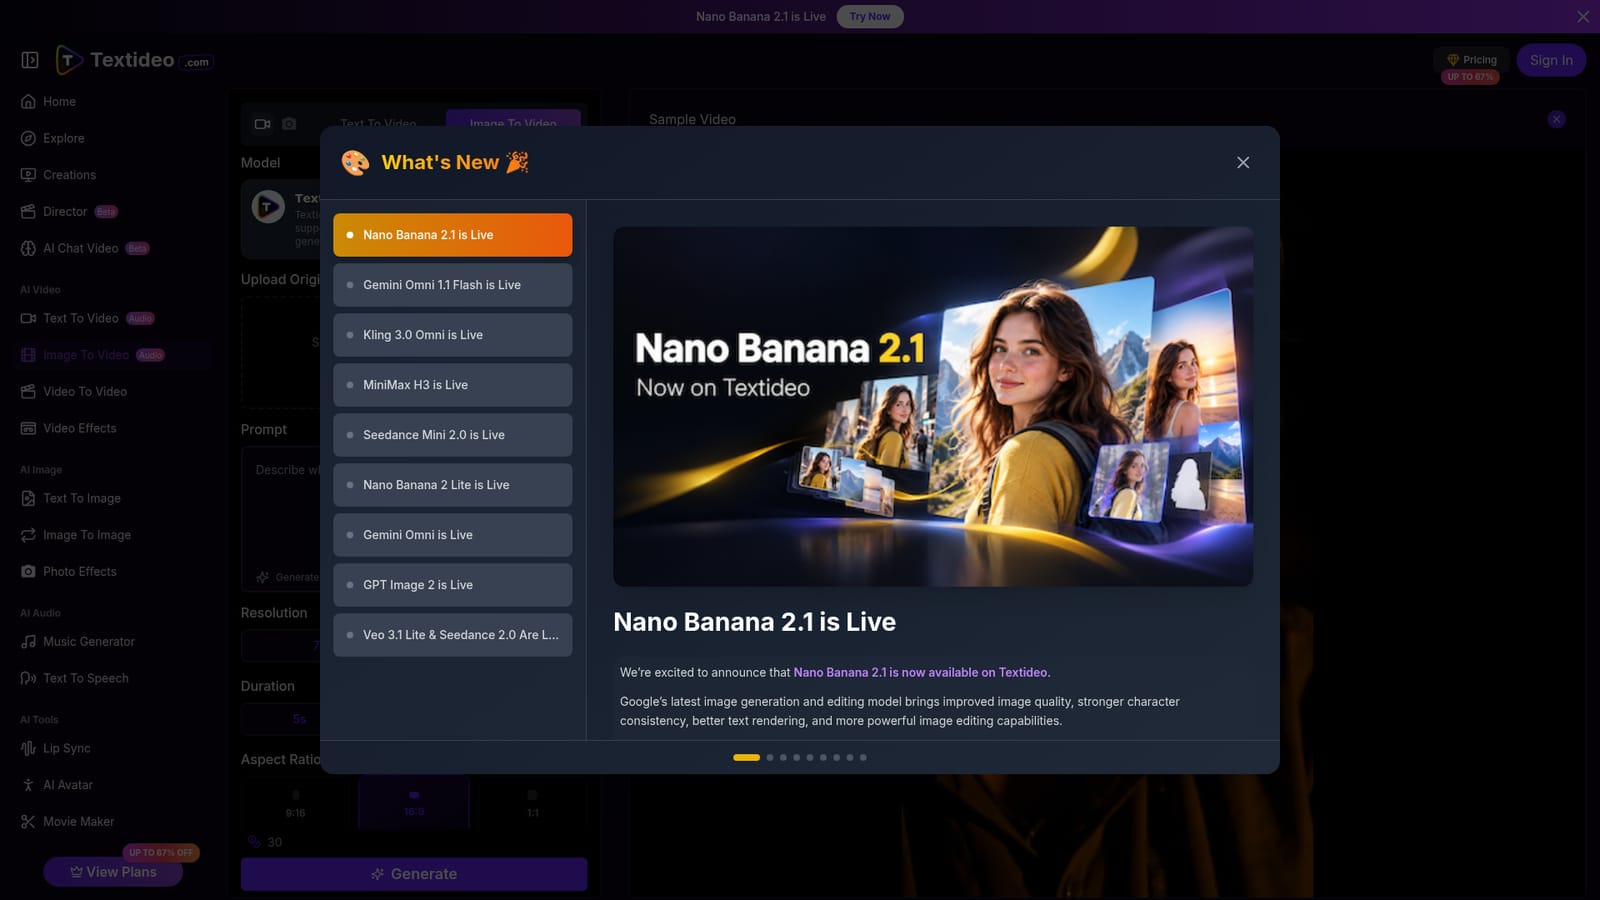Open Text To Image in the sidebar
This screenshot has width=1600, height=900.
[x=71, y=498]
